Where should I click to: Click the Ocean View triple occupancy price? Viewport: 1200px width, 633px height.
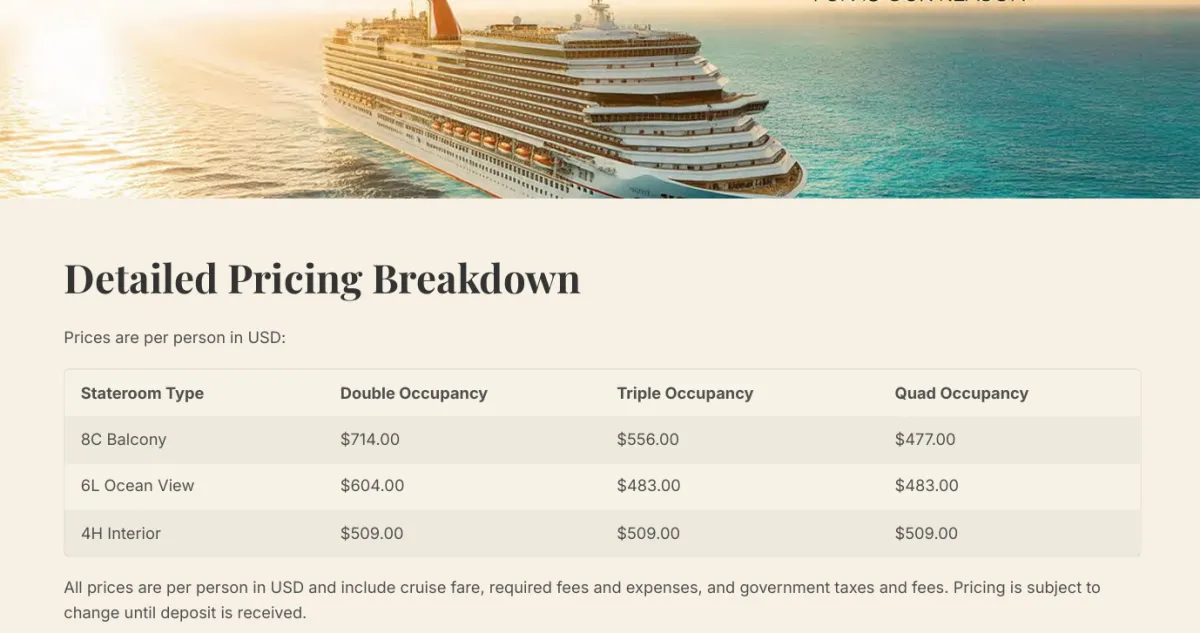[649, 485]
